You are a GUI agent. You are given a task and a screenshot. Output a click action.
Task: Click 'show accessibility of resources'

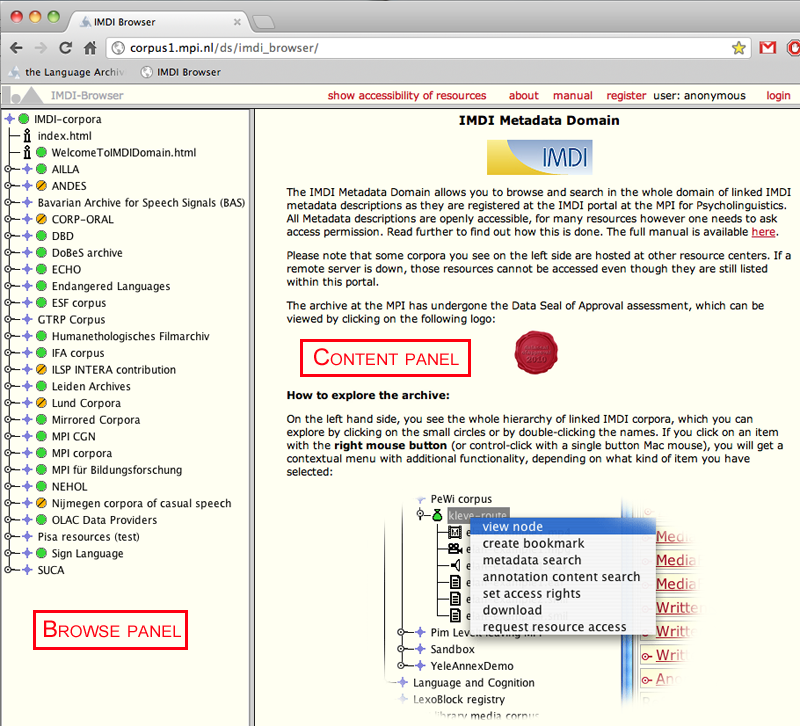(407, 95)
